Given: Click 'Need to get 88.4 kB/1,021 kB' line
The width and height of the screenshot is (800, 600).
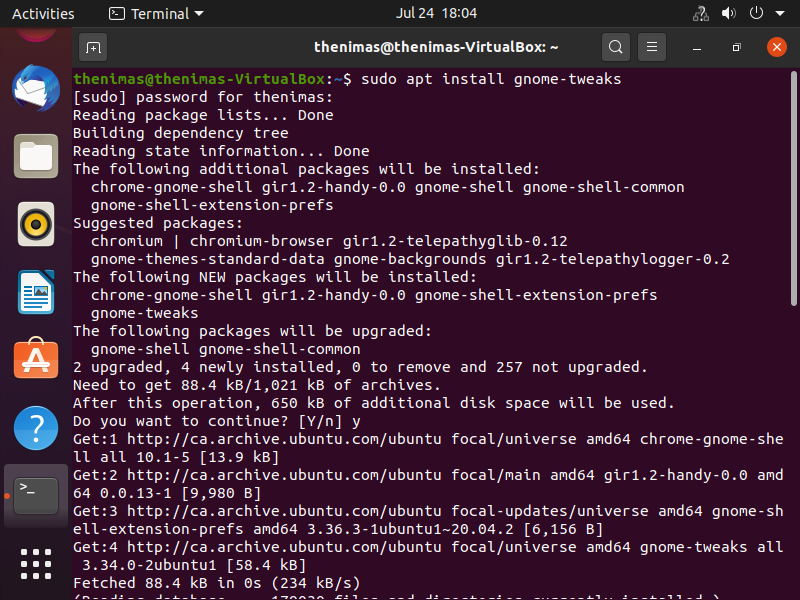Looking at the screenshot, I should pyautogui.click(x=257, y=385).
